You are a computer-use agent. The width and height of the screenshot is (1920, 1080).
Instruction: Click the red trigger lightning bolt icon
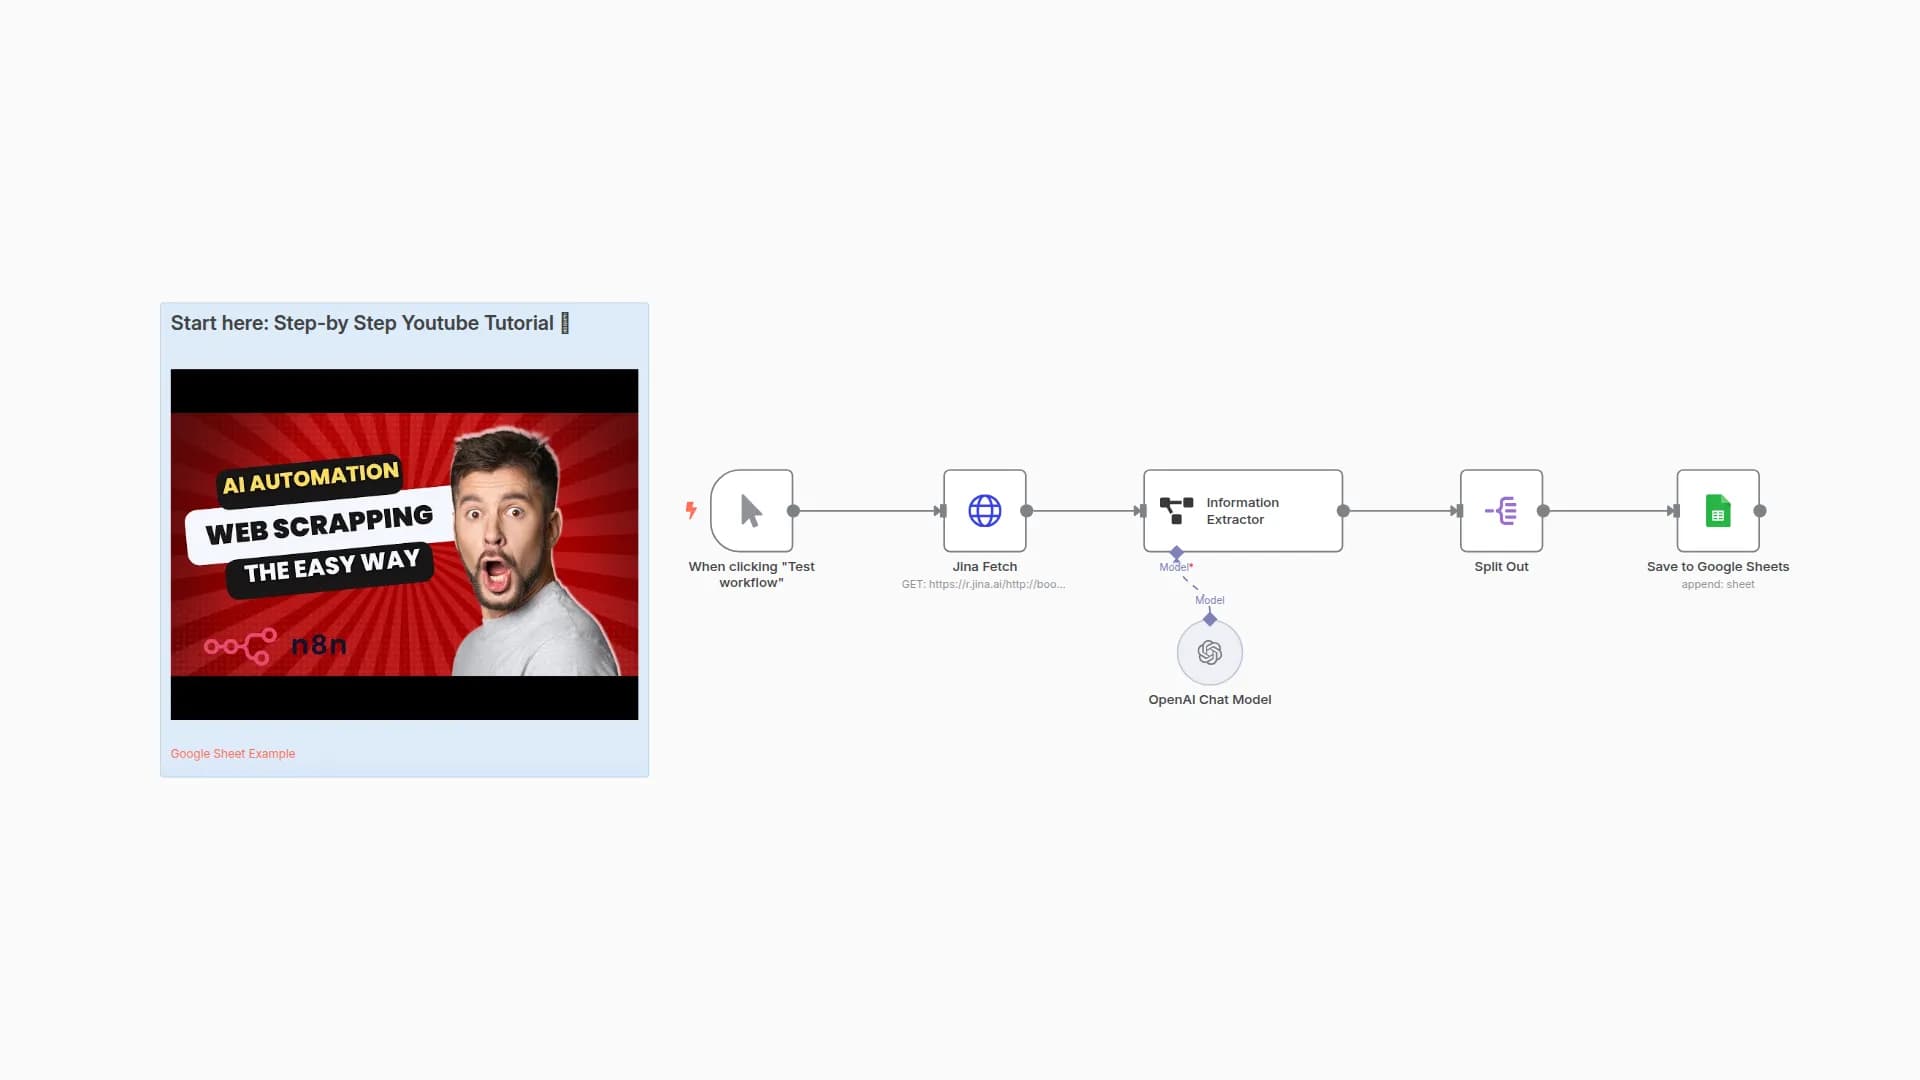(691, 510)
